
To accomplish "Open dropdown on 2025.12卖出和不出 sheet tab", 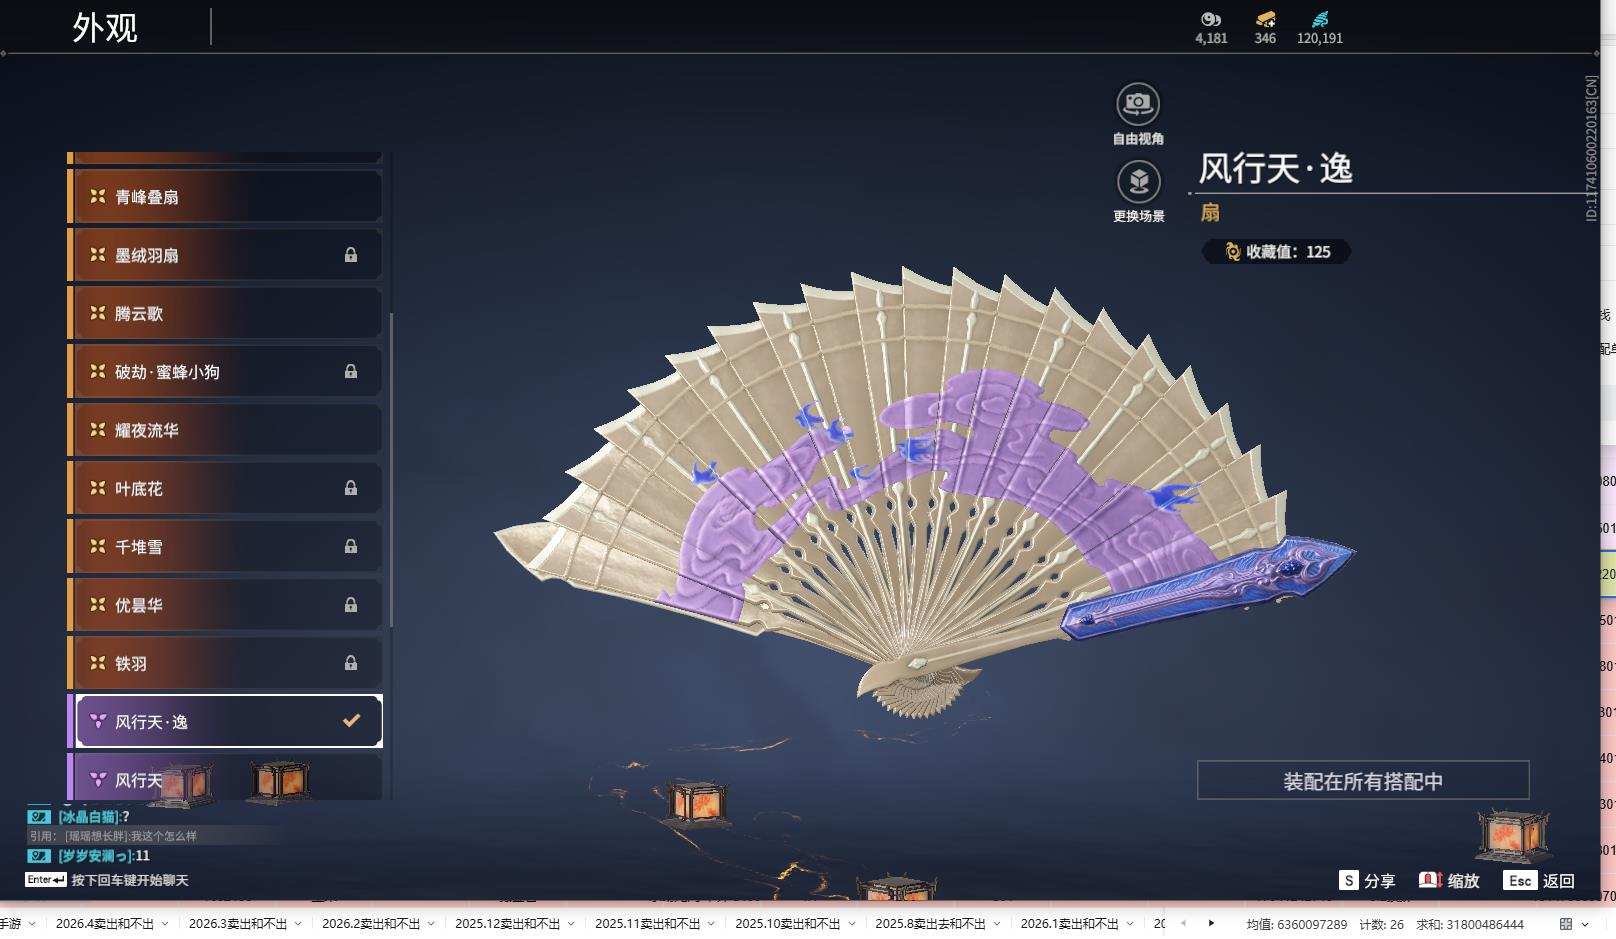I will (571, 924).
